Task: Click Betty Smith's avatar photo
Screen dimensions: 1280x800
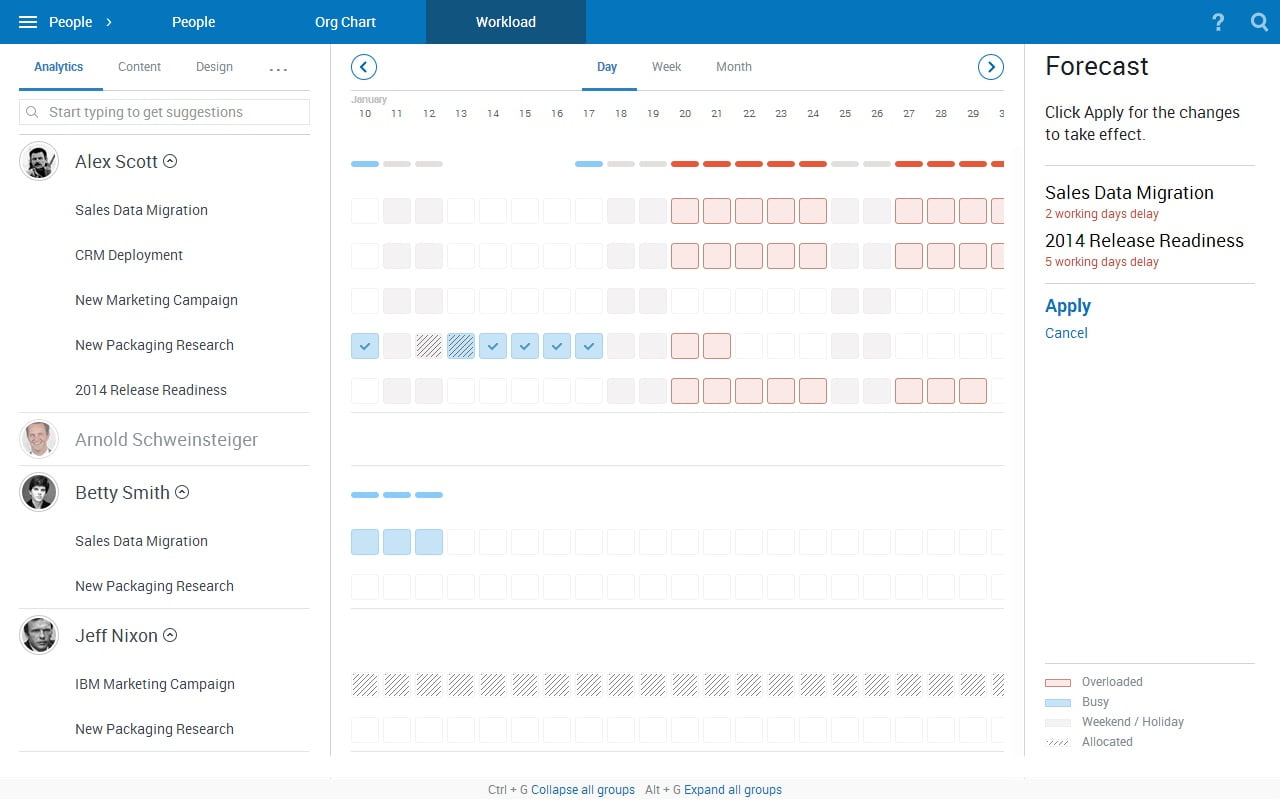Action: tap(39, 492)
